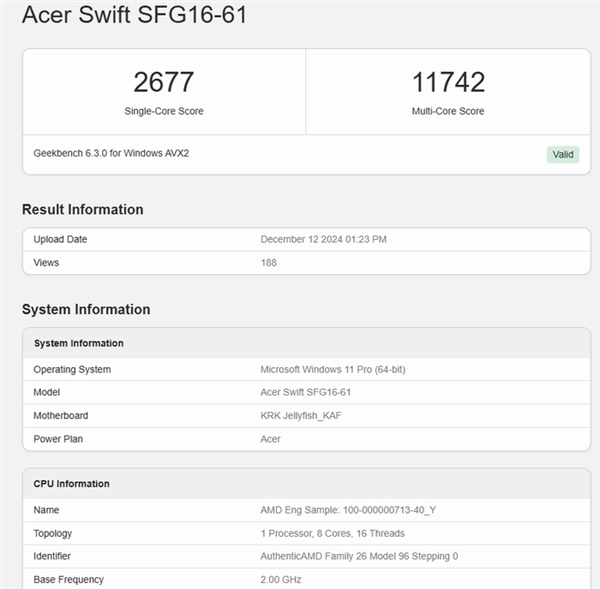
Task: Click the Power Plan value Acer
Action: (271, 438)
